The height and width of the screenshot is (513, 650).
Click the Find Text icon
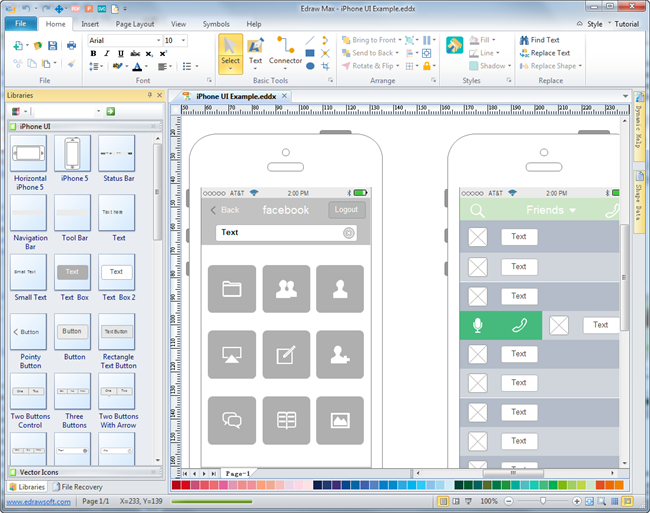(523, 40)
